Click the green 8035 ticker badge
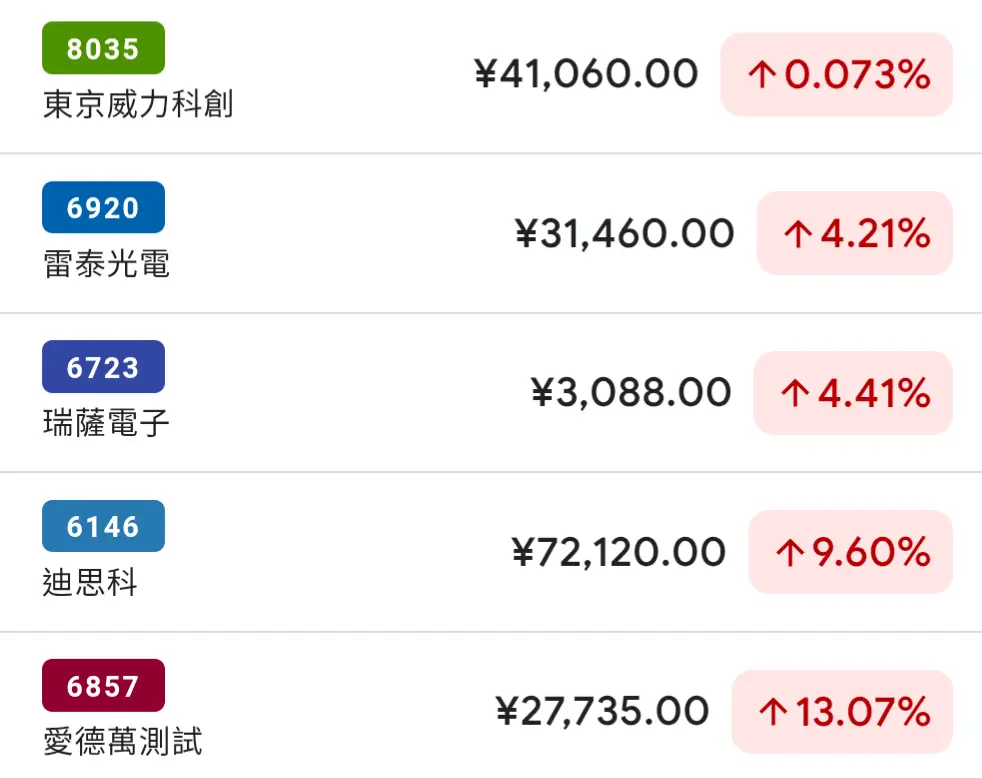Image resolution: width=982 pixels, height=778 pixels. 103,48
